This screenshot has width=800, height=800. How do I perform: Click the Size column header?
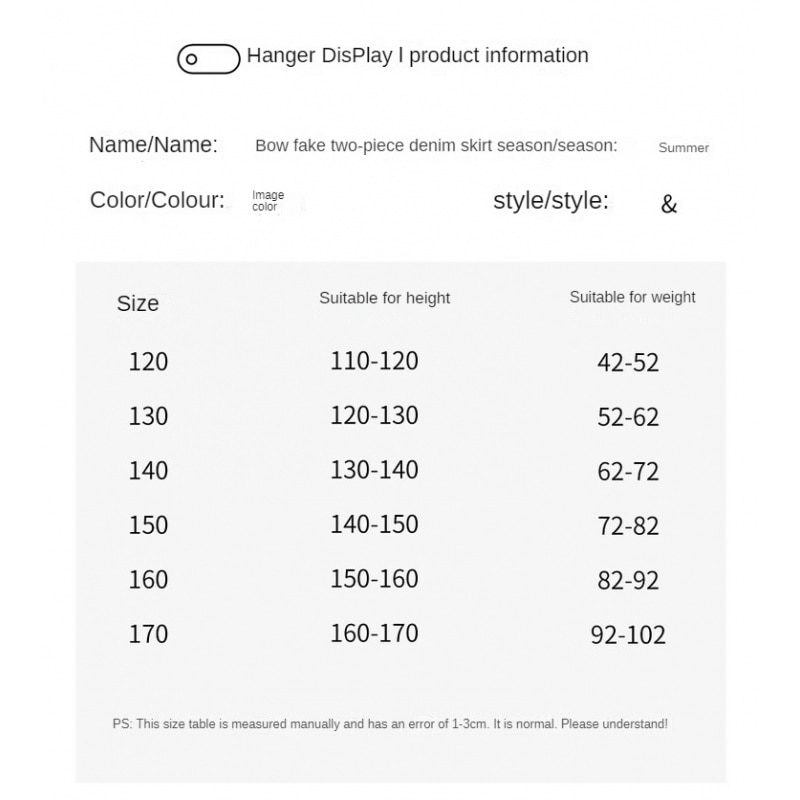(138, 304)
